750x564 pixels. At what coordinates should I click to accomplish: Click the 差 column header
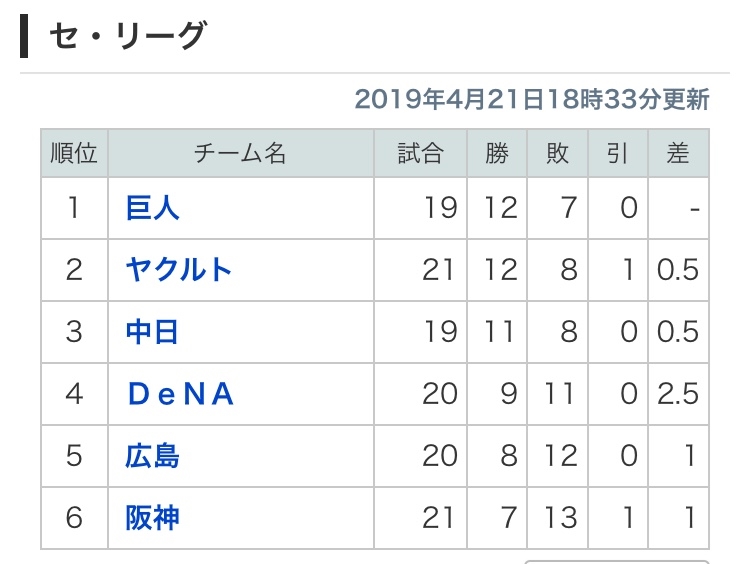(x=678, y=153)
